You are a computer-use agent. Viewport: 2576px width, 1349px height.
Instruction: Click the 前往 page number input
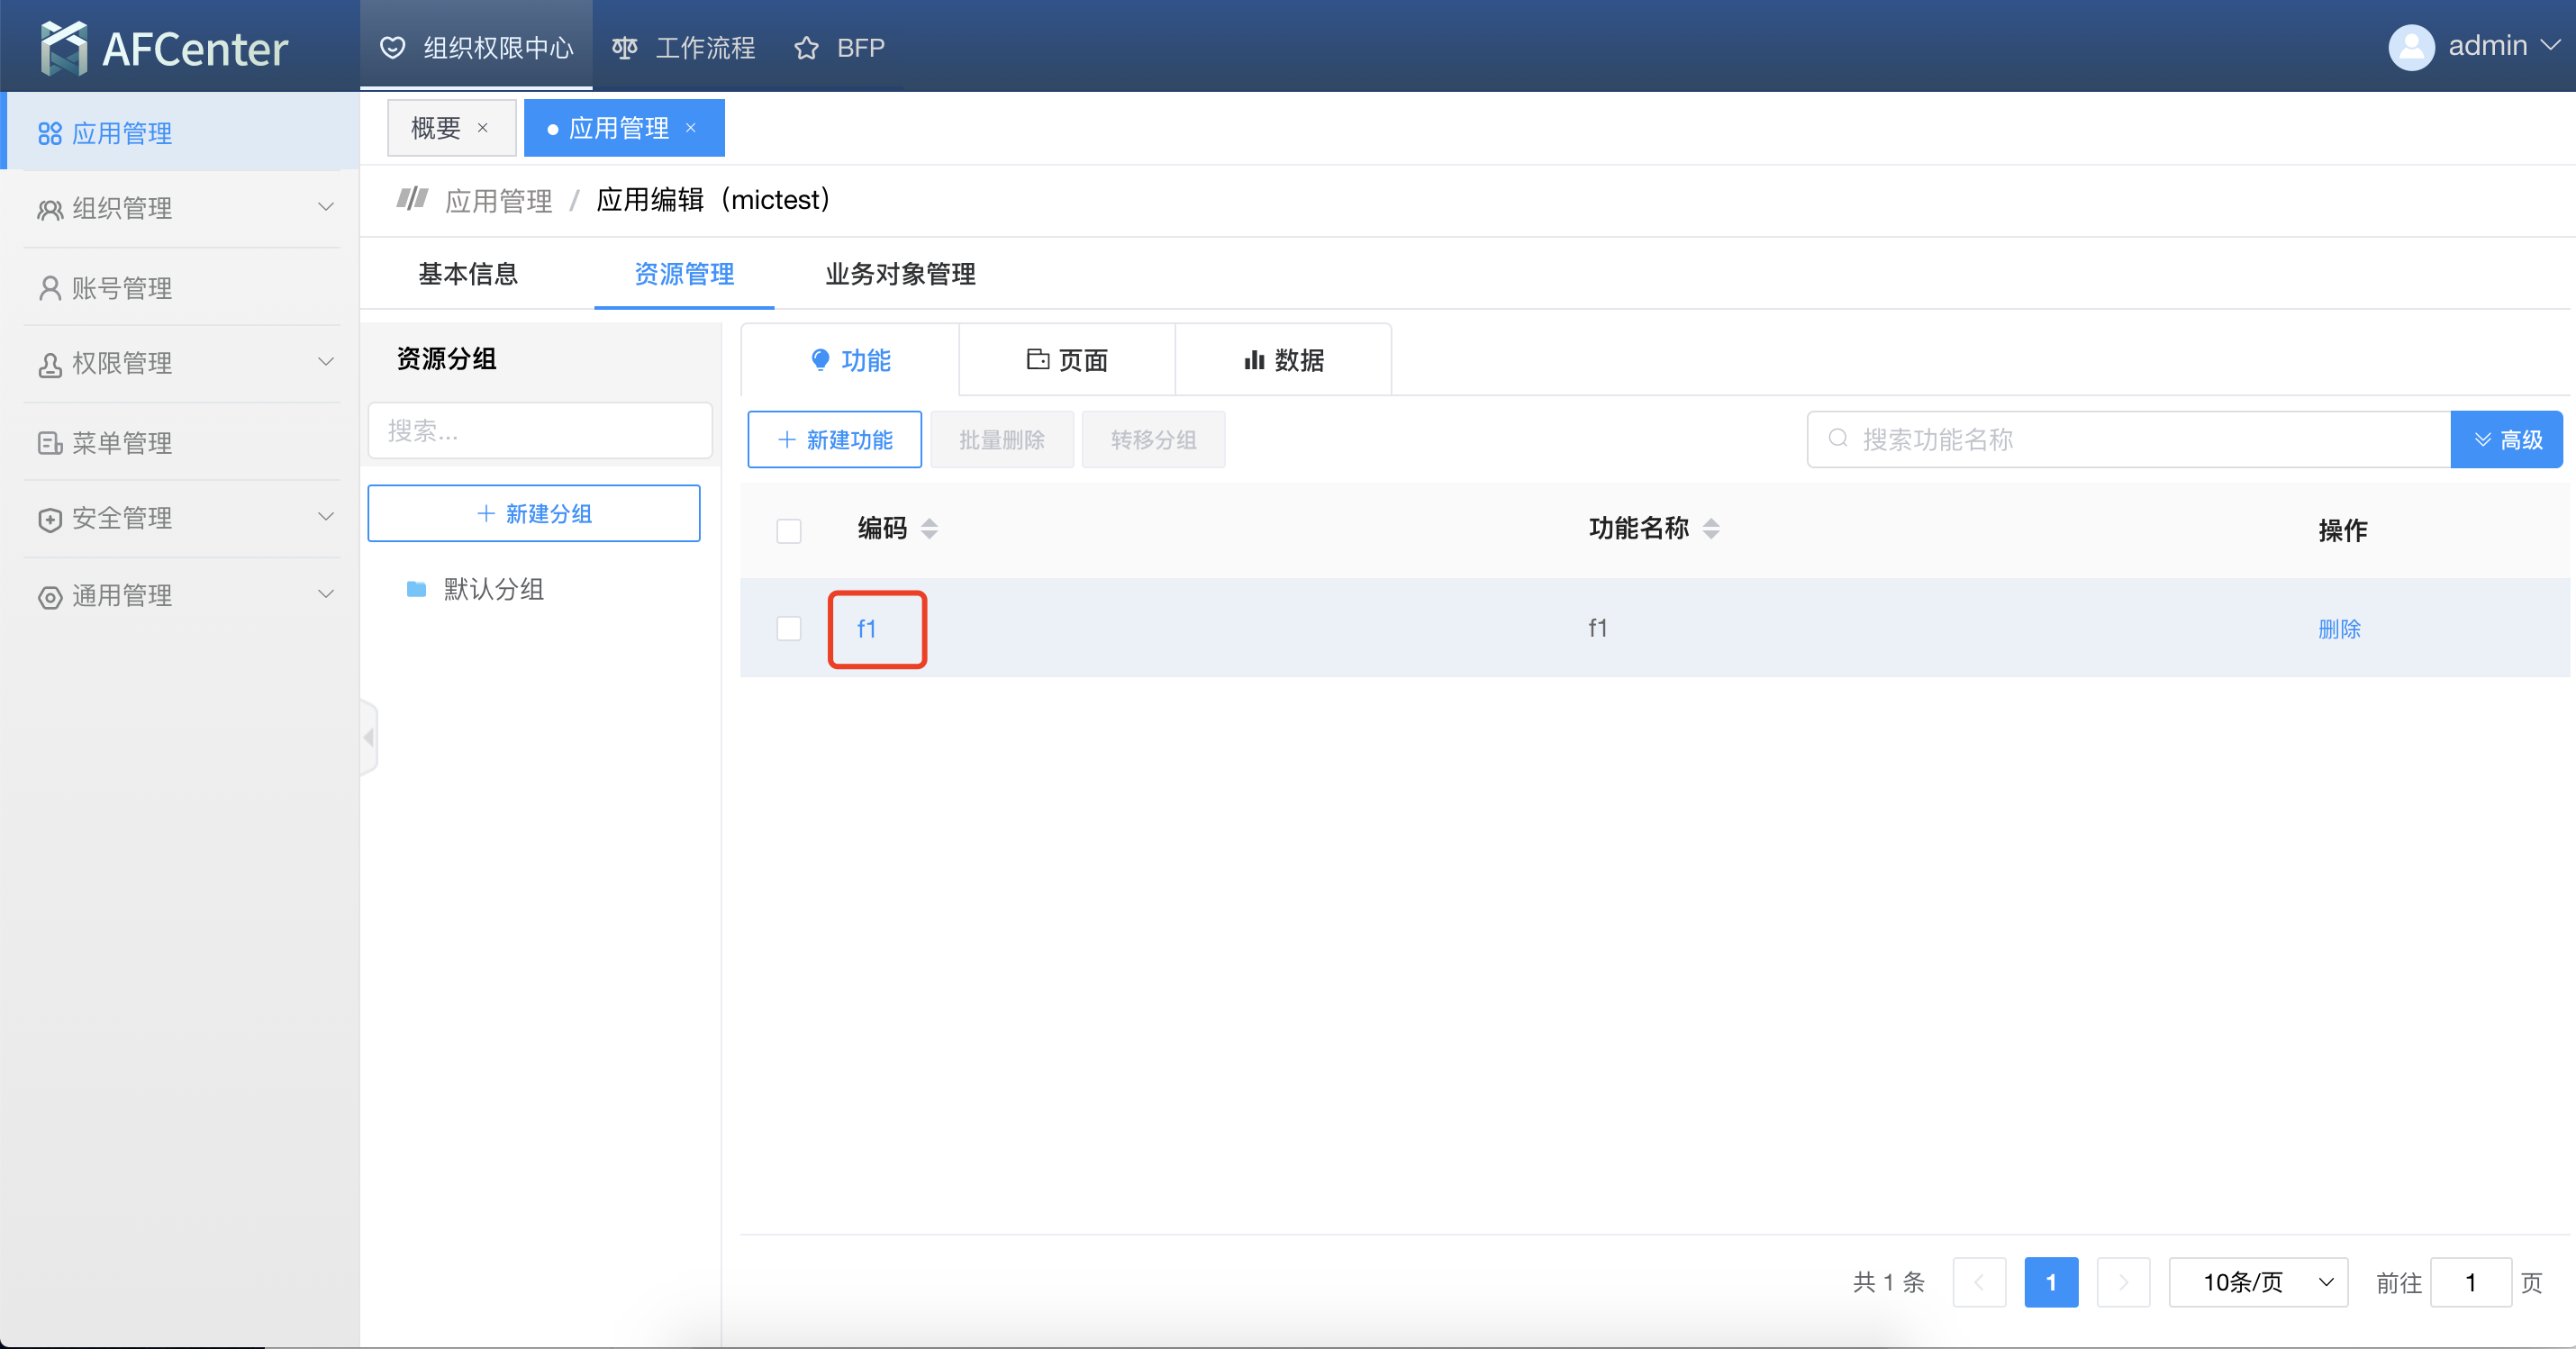2471,1282
